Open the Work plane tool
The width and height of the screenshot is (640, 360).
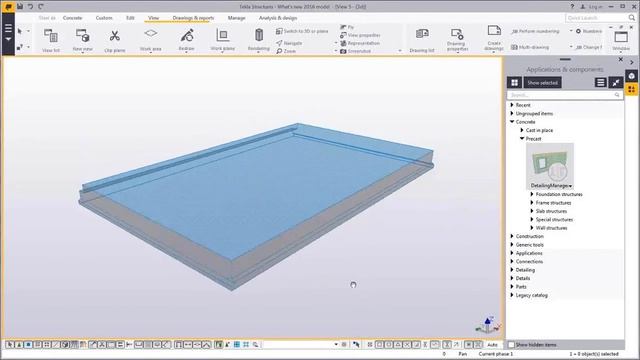tap(222, 40)
